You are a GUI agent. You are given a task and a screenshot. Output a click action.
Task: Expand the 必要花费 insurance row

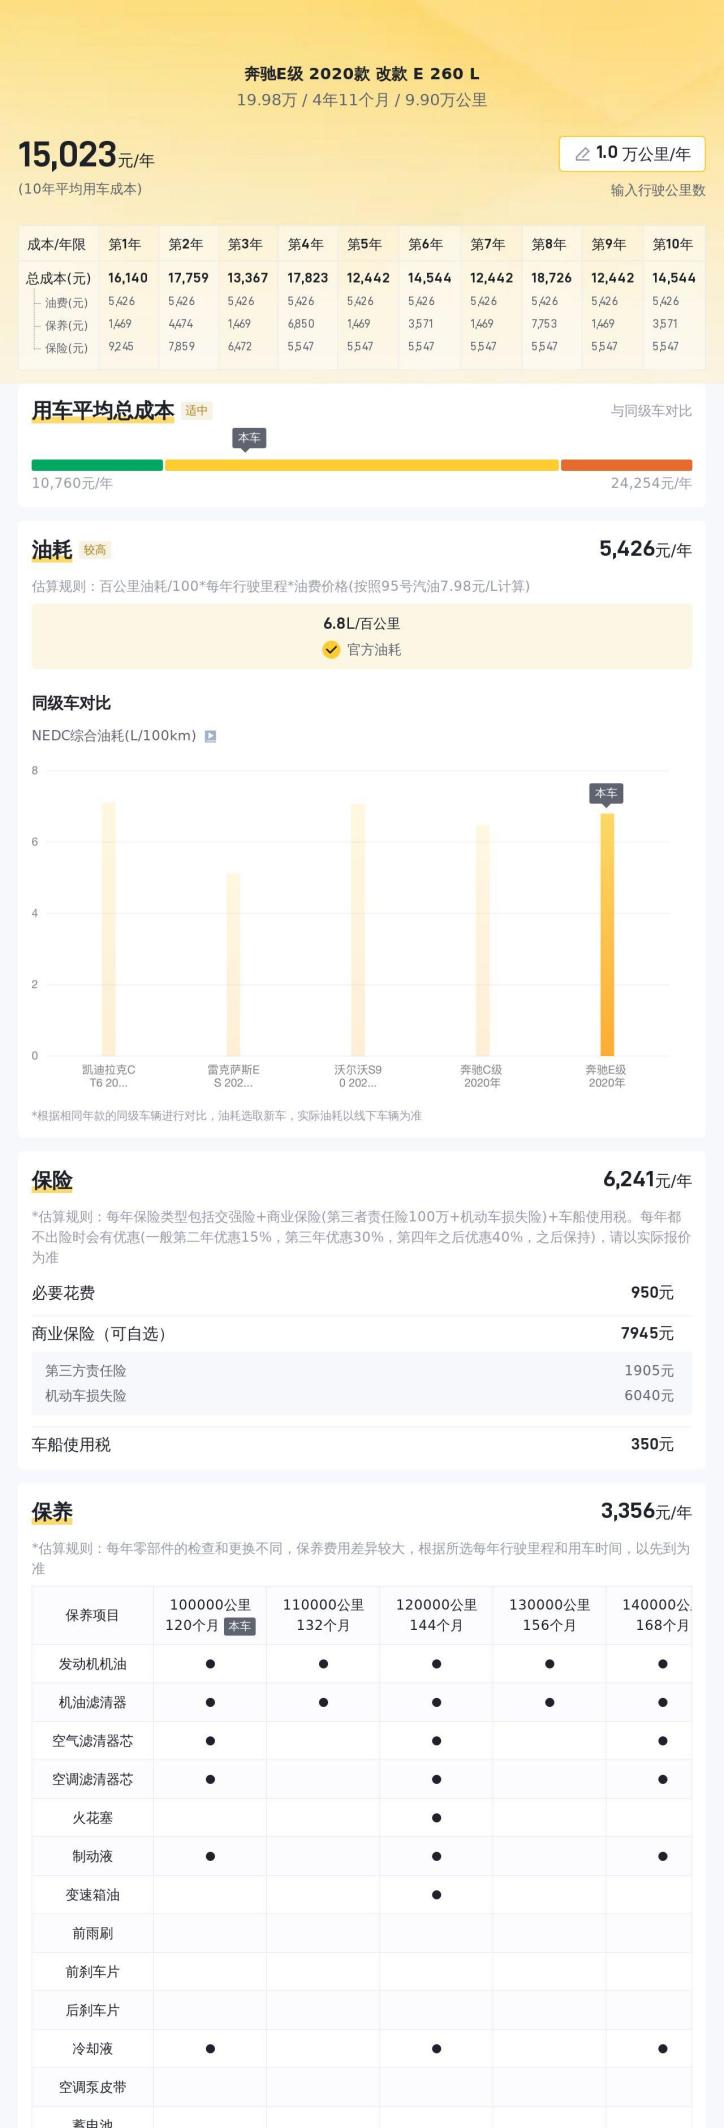[360, 1293]
